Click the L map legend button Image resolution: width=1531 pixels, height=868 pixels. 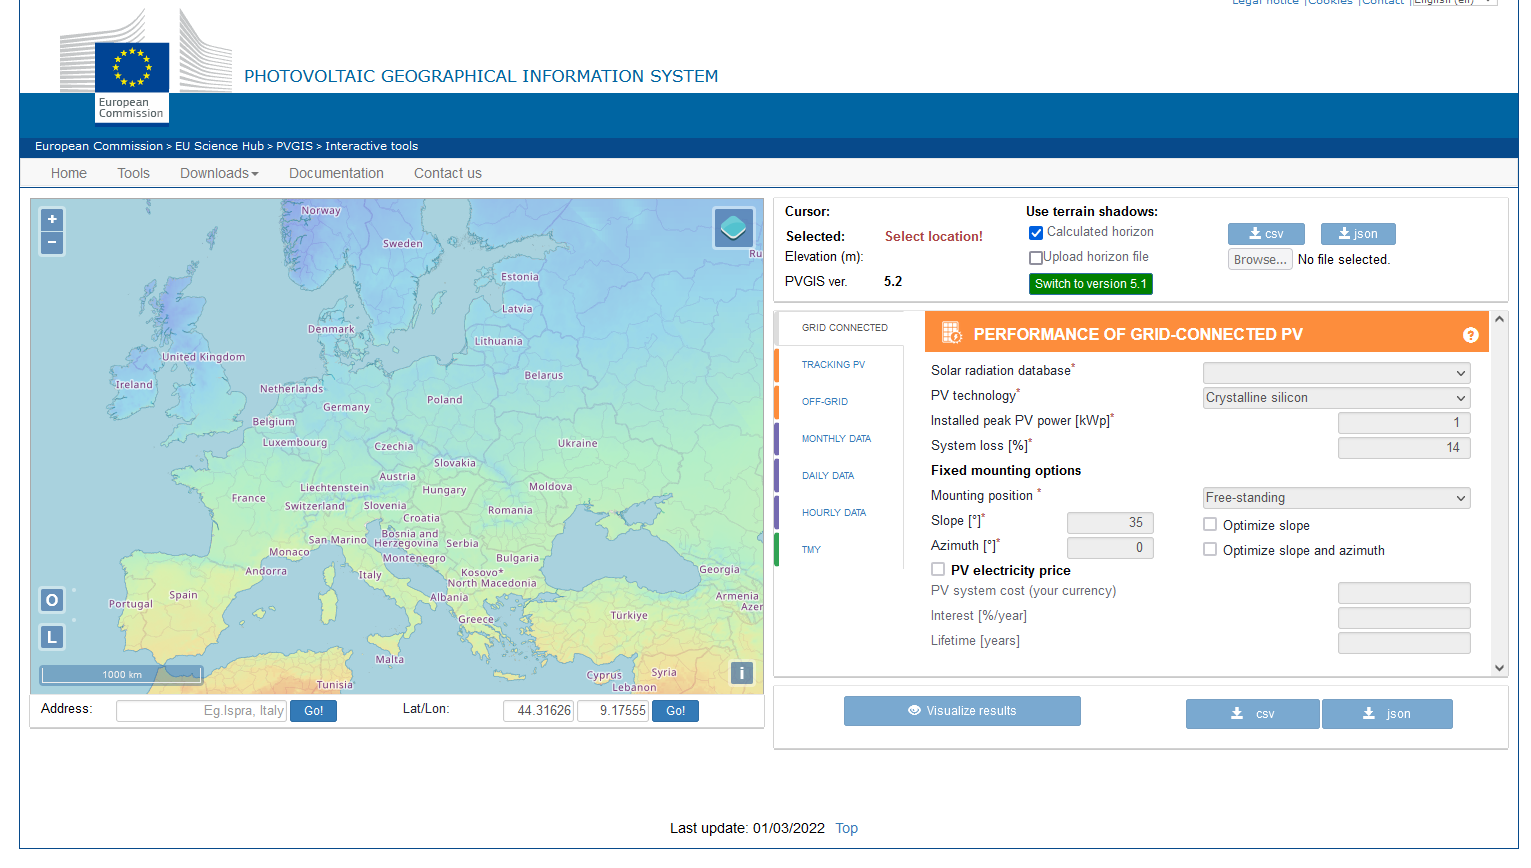coord(52,637)
